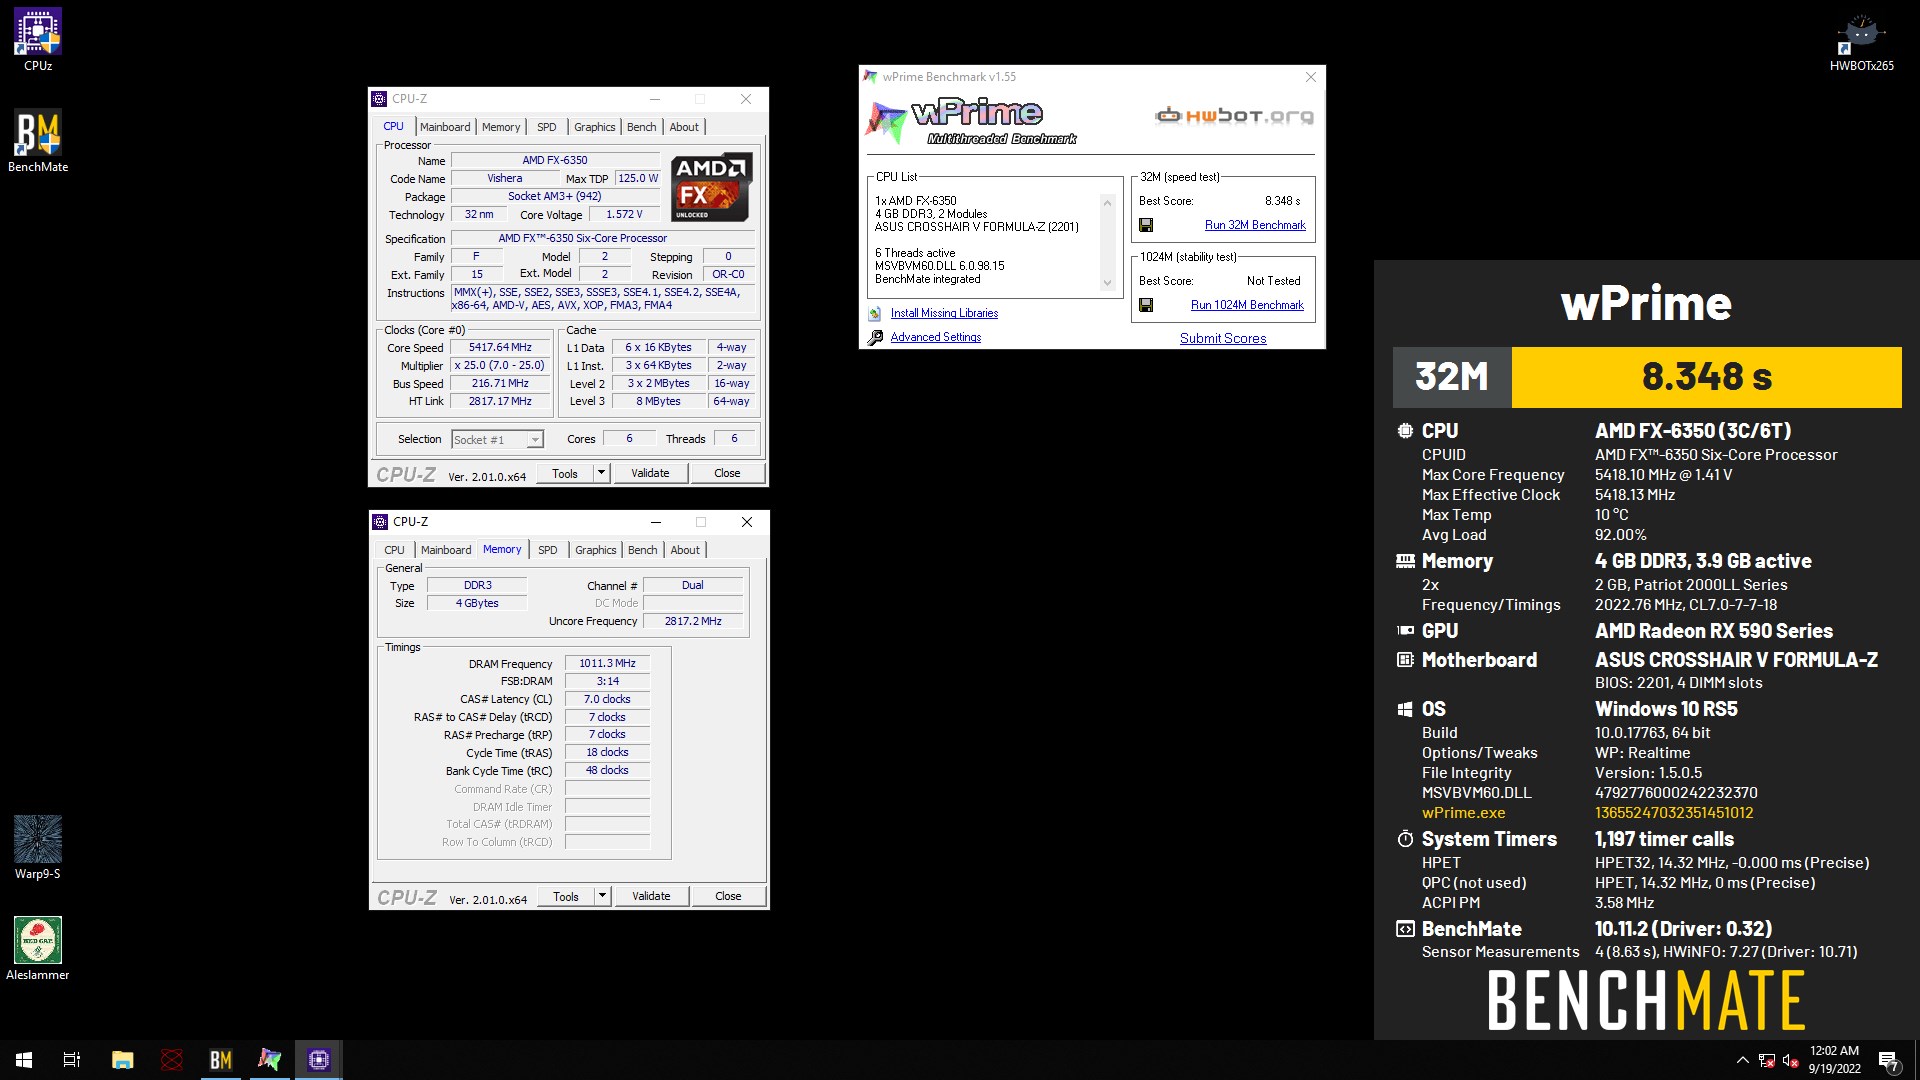Close the wPrime Benchmark window
The width and height of the screenshot is (1920, 1080).
1310,77
